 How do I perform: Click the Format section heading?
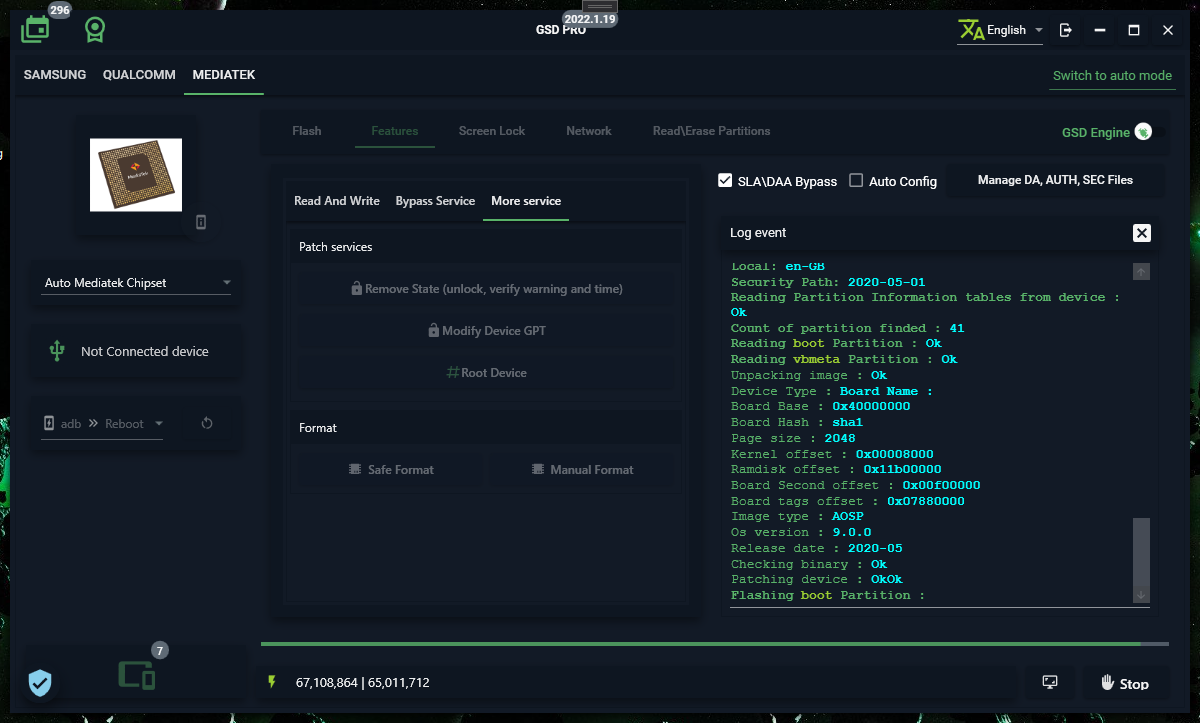(x=318, y=428)
